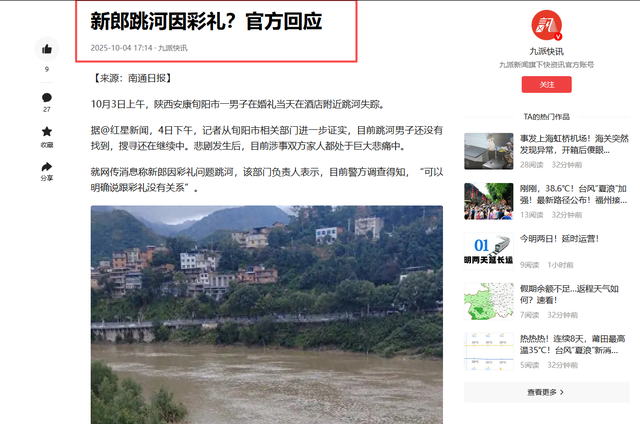Open the 九派快讯 red avatar logo
The image size is (640, 424).
[x=547, y=25]
